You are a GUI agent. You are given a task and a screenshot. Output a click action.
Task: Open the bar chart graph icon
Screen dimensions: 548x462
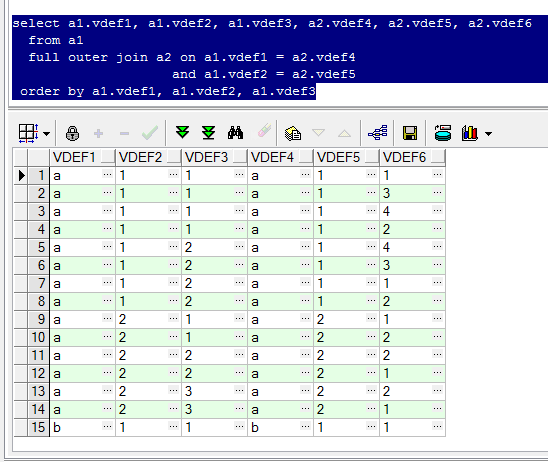tap(470, 133)
